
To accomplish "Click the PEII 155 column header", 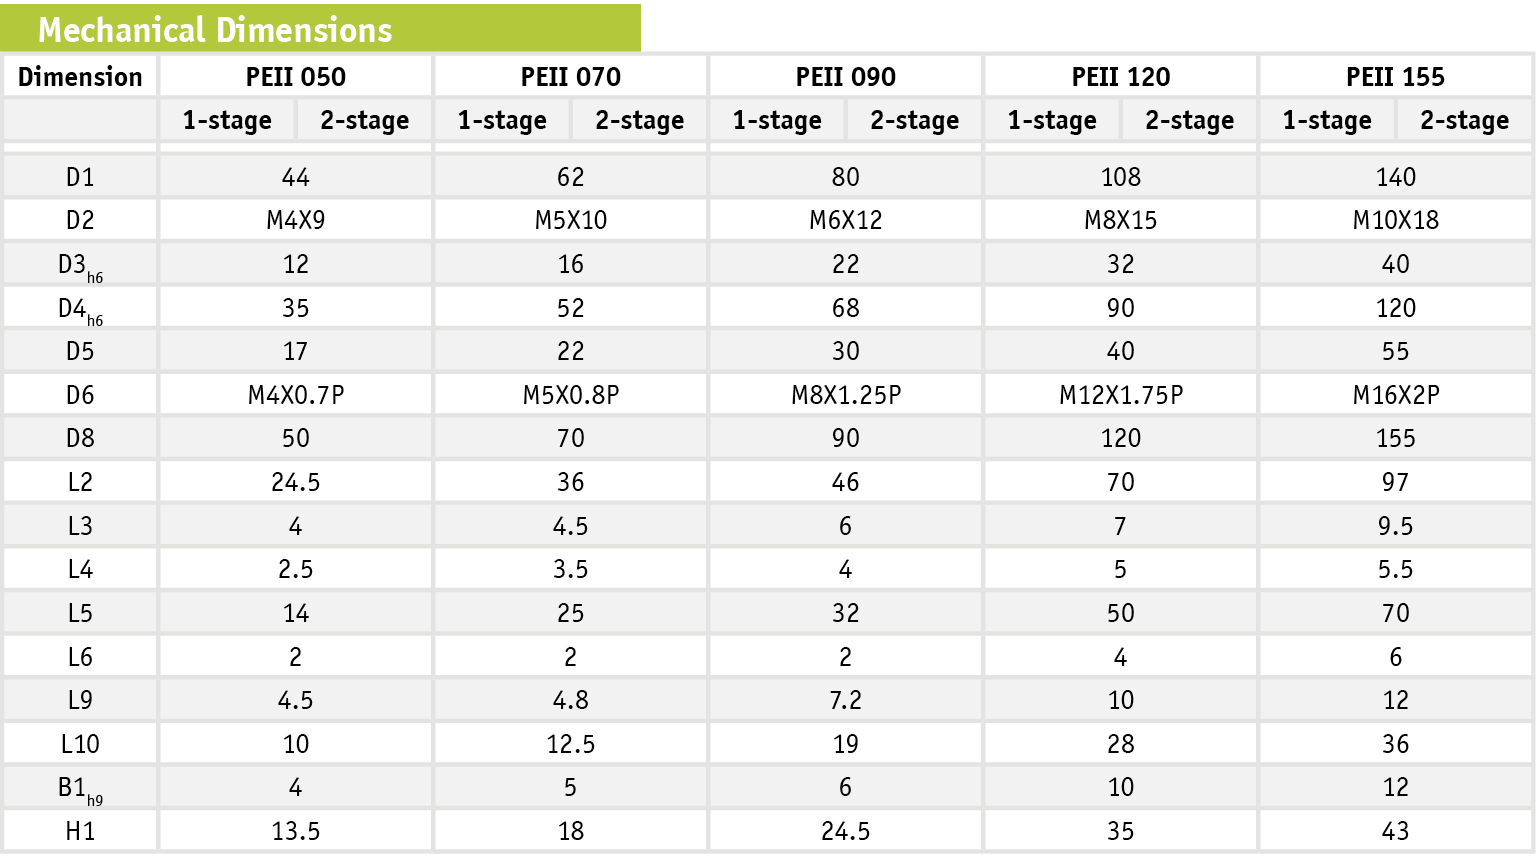I will point(1396,77).
